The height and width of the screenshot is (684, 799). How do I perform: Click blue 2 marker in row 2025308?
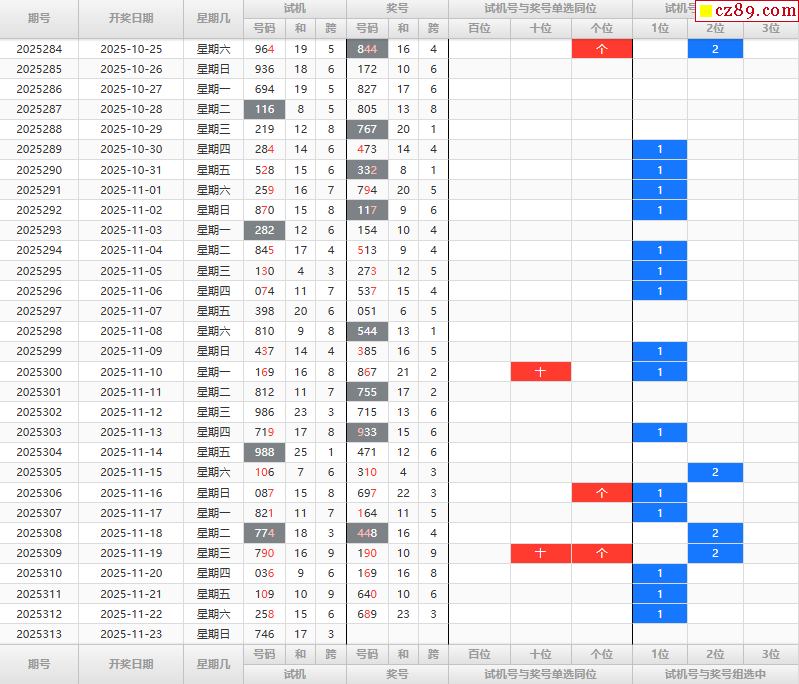[x=715, y=533]
